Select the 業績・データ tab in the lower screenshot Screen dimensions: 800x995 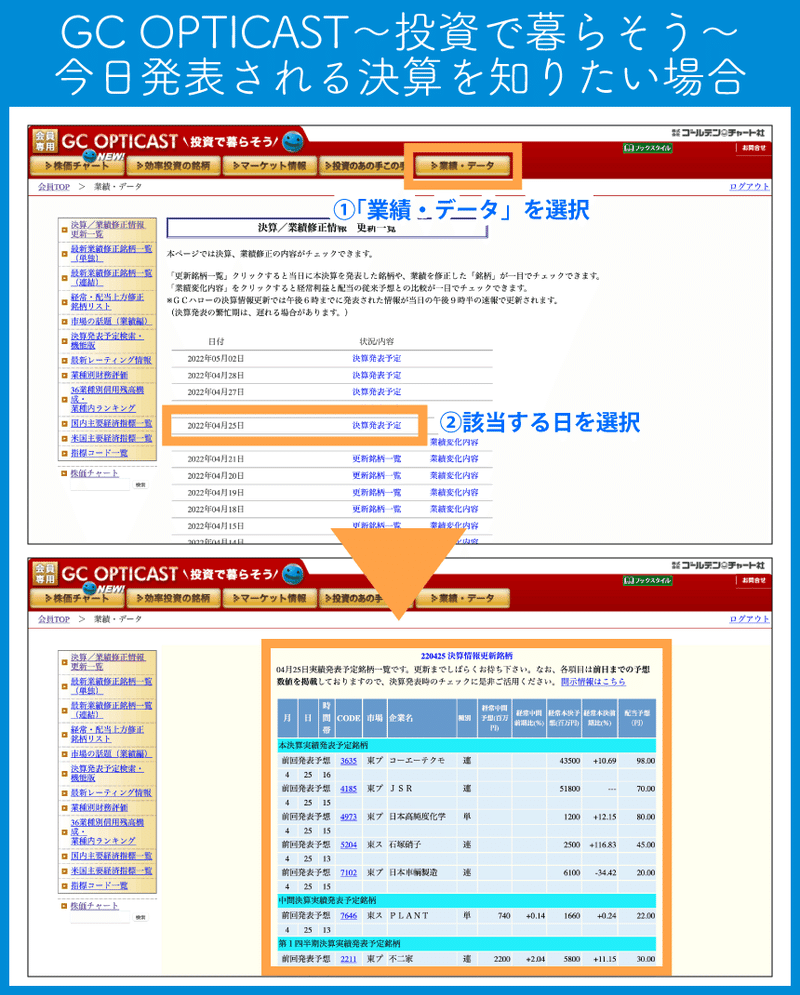pyautogui.click(x=462, y=598)
